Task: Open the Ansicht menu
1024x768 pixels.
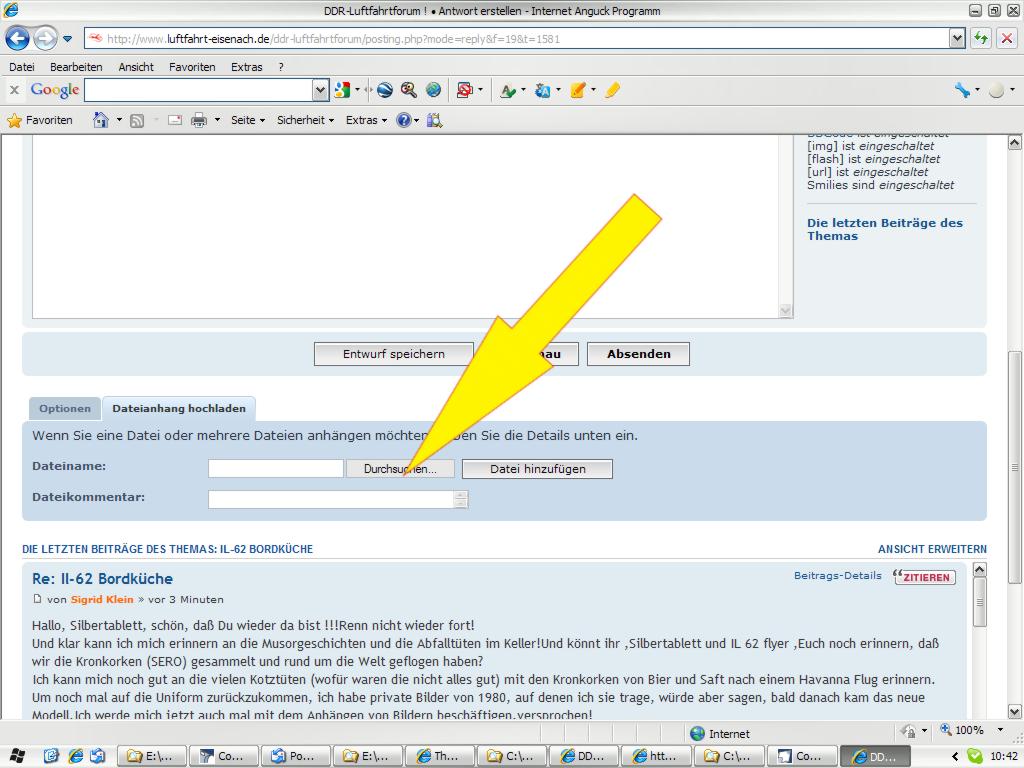Action: (x=136, y=67)
